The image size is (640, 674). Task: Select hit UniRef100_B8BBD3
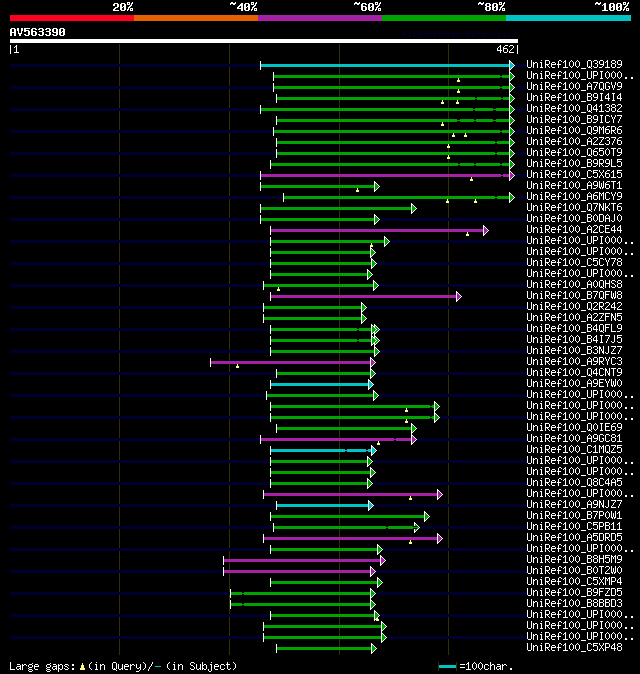574,604
